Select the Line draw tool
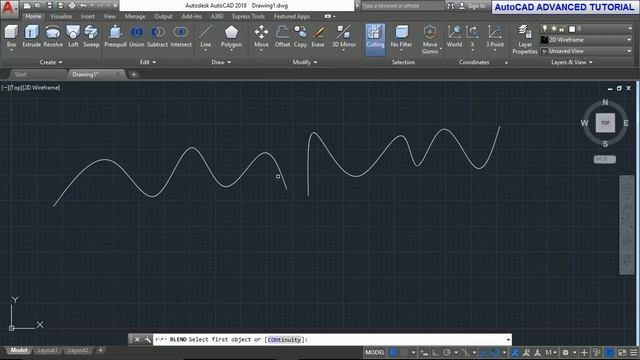The width and height of the screenshot is (640, 360). (206, 36)
